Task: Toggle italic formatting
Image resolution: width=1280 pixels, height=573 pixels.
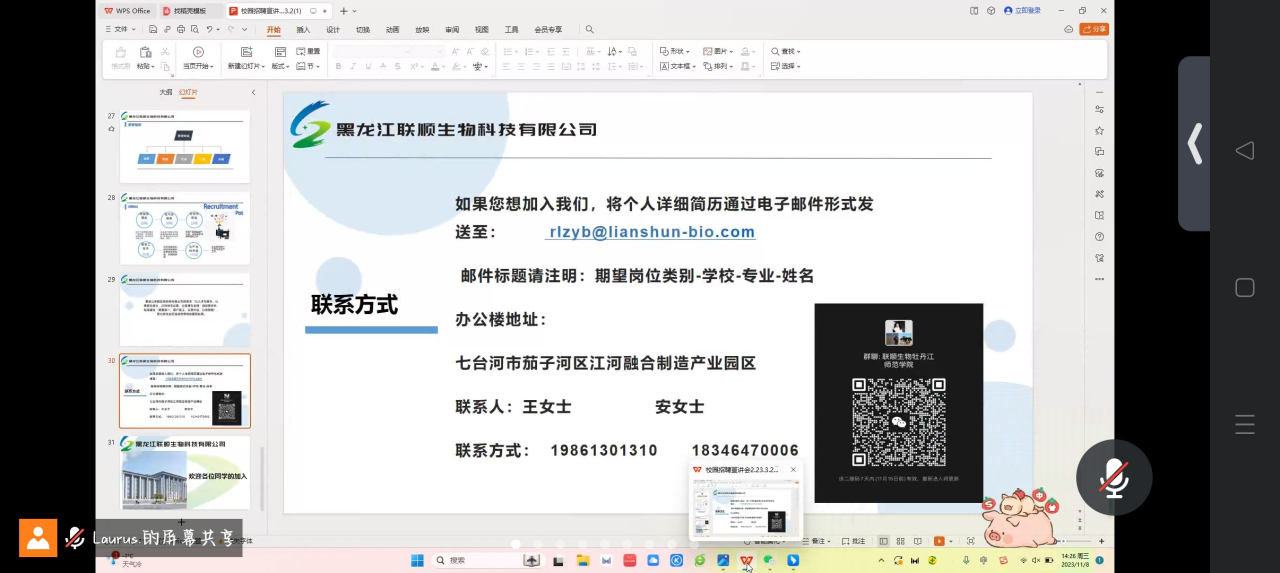Action: tap(353, 66)
